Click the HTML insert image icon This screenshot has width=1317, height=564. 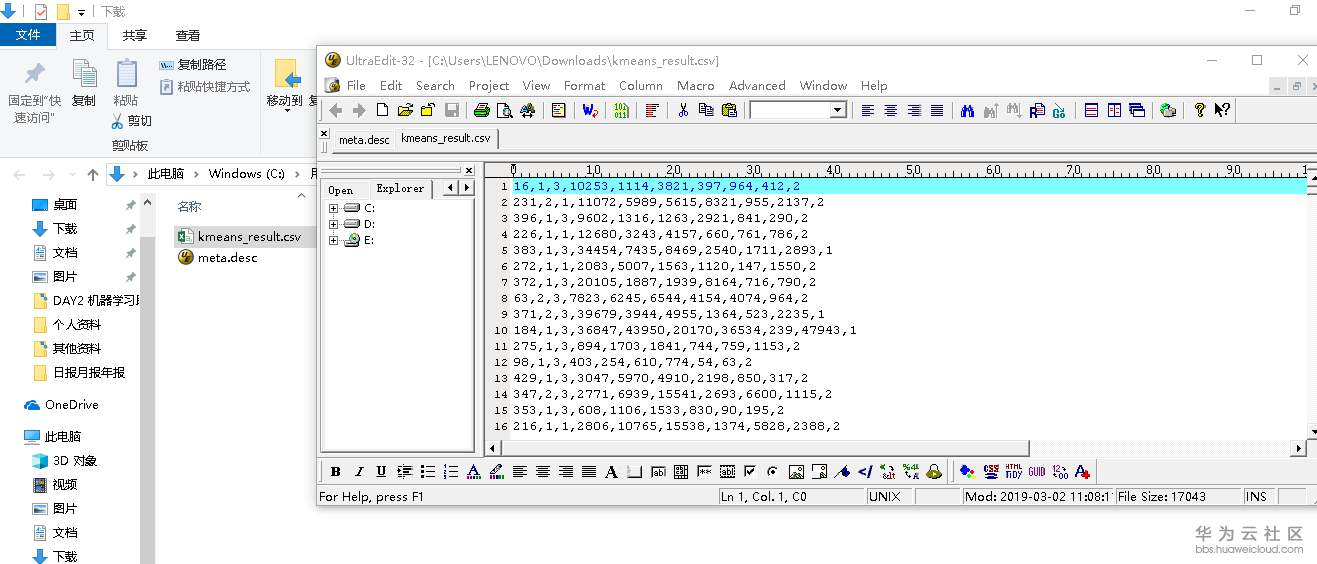pyautogui.click(x=796, y=472)
